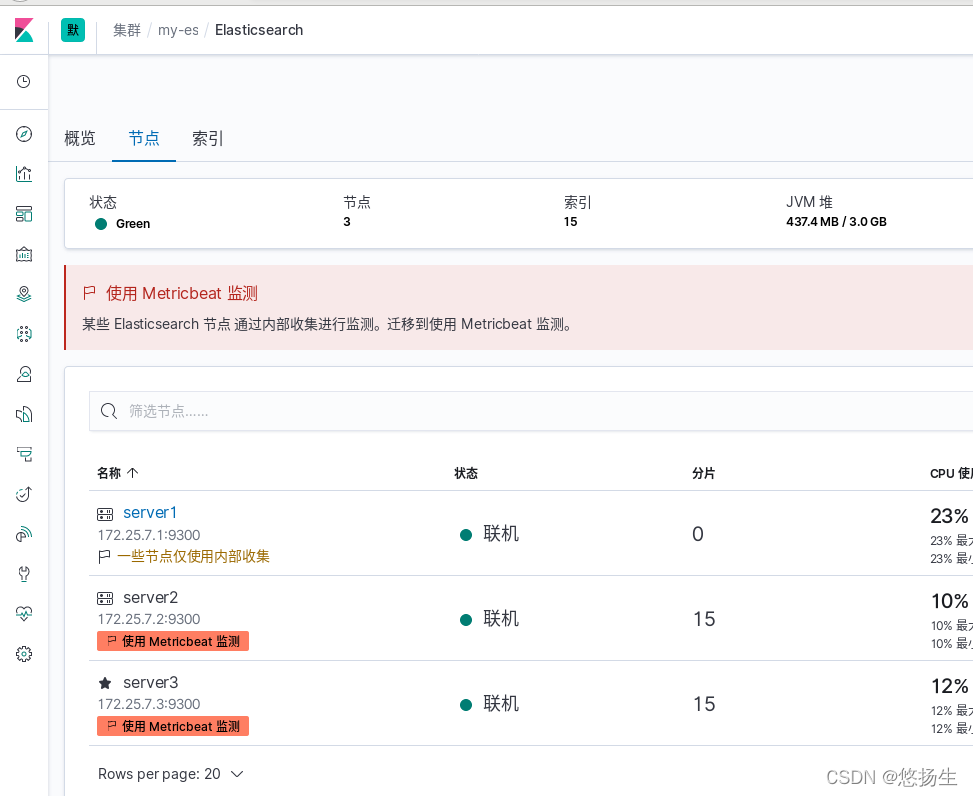The height and width of the screenshot is (796, 973).
Task: Click the server3 node name
Action: [x=151, y=682]
